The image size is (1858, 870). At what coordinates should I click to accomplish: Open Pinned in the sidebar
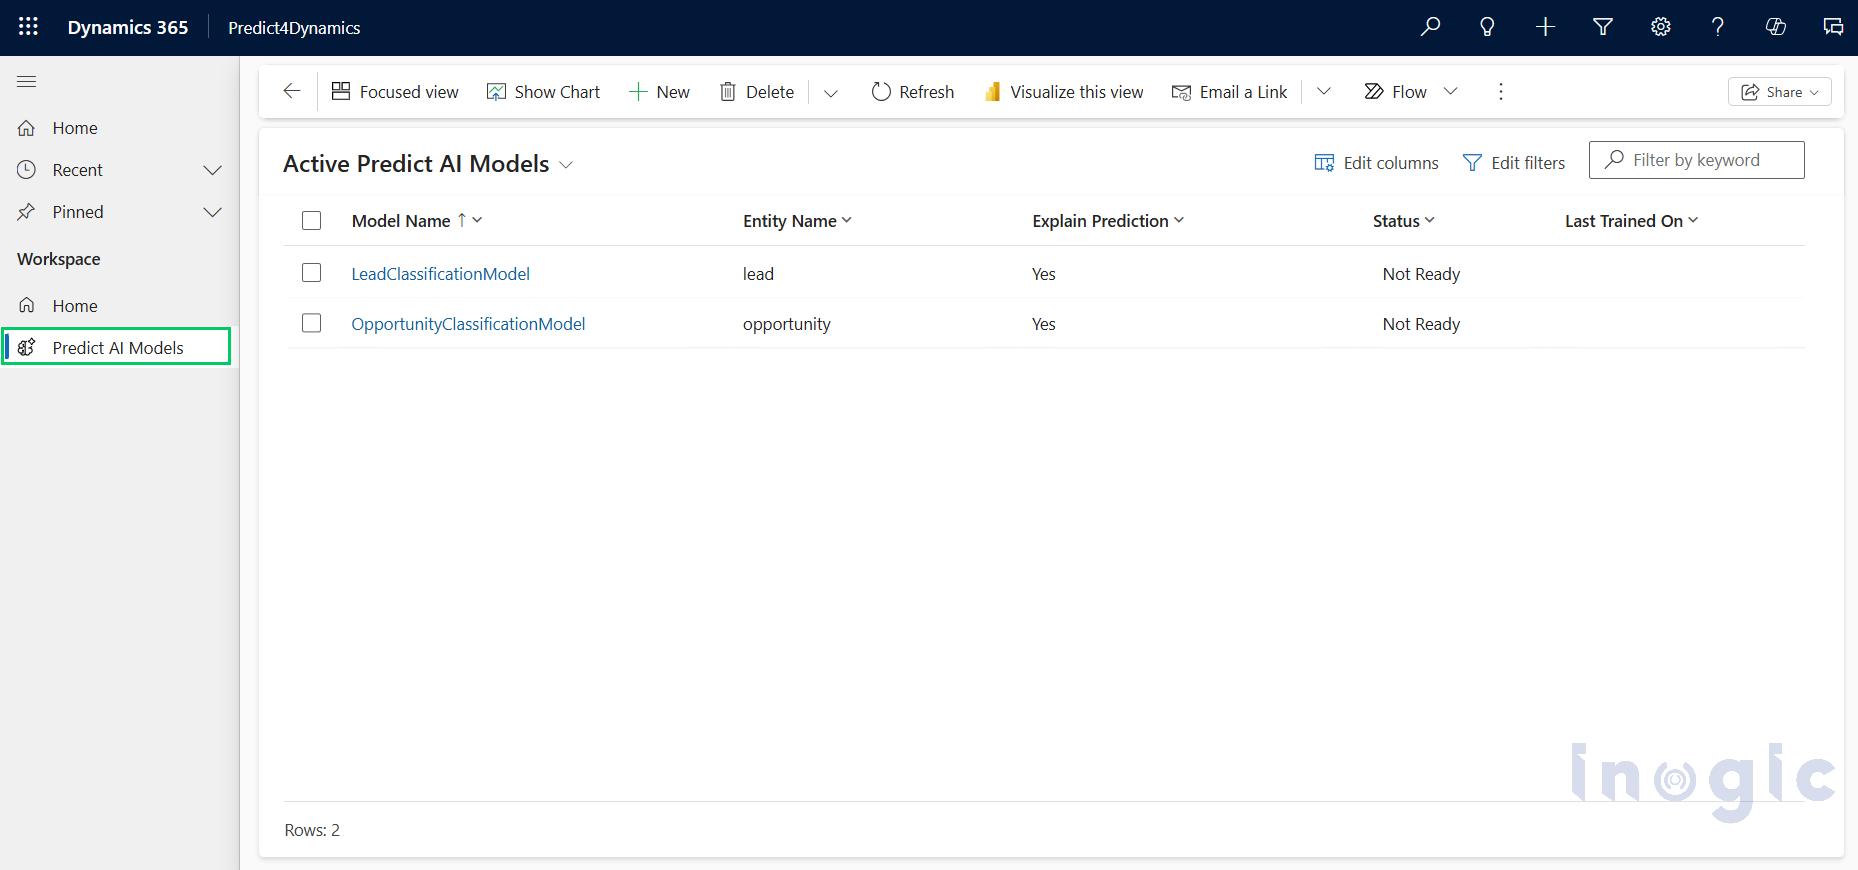click(77, 212)
